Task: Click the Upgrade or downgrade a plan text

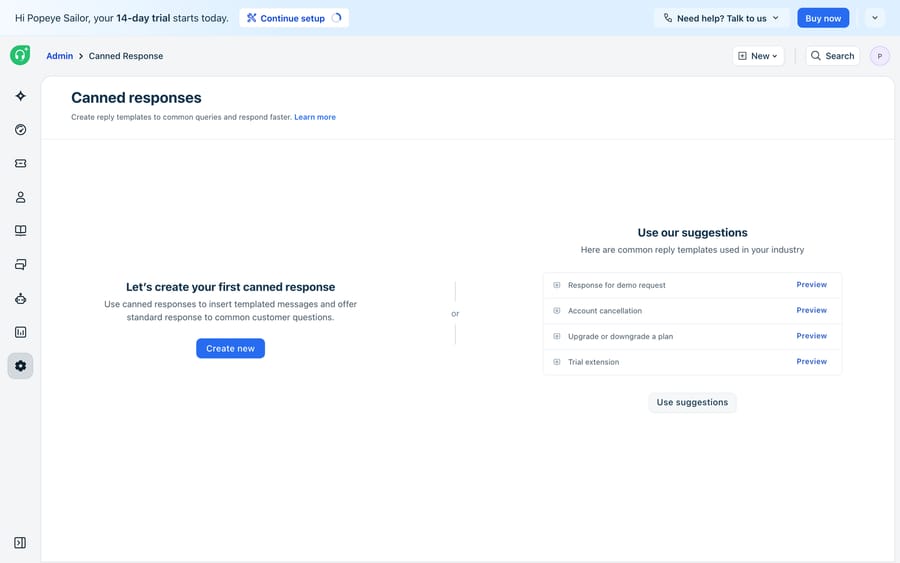Action: click(620, 336)
